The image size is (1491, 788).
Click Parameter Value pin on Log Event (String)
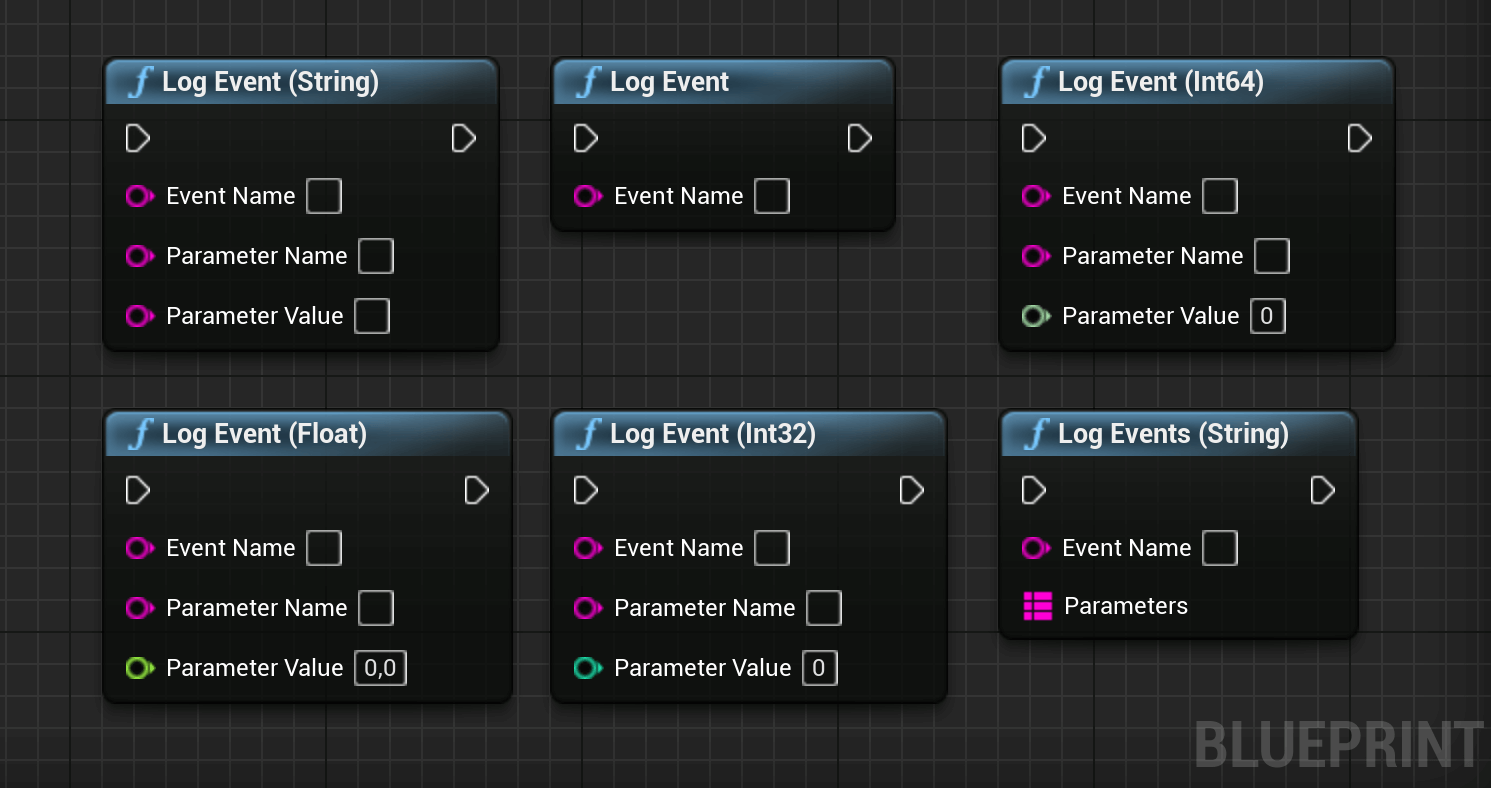click(140, 316)
